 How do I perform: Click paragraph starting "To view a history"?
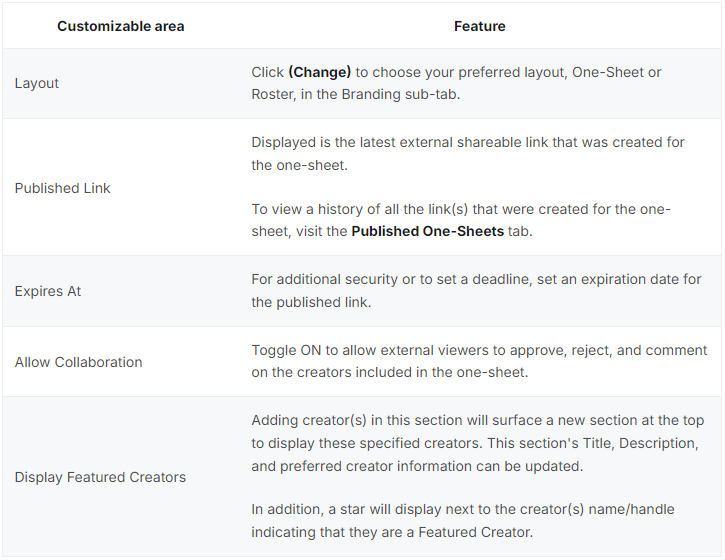click(460, 220)
